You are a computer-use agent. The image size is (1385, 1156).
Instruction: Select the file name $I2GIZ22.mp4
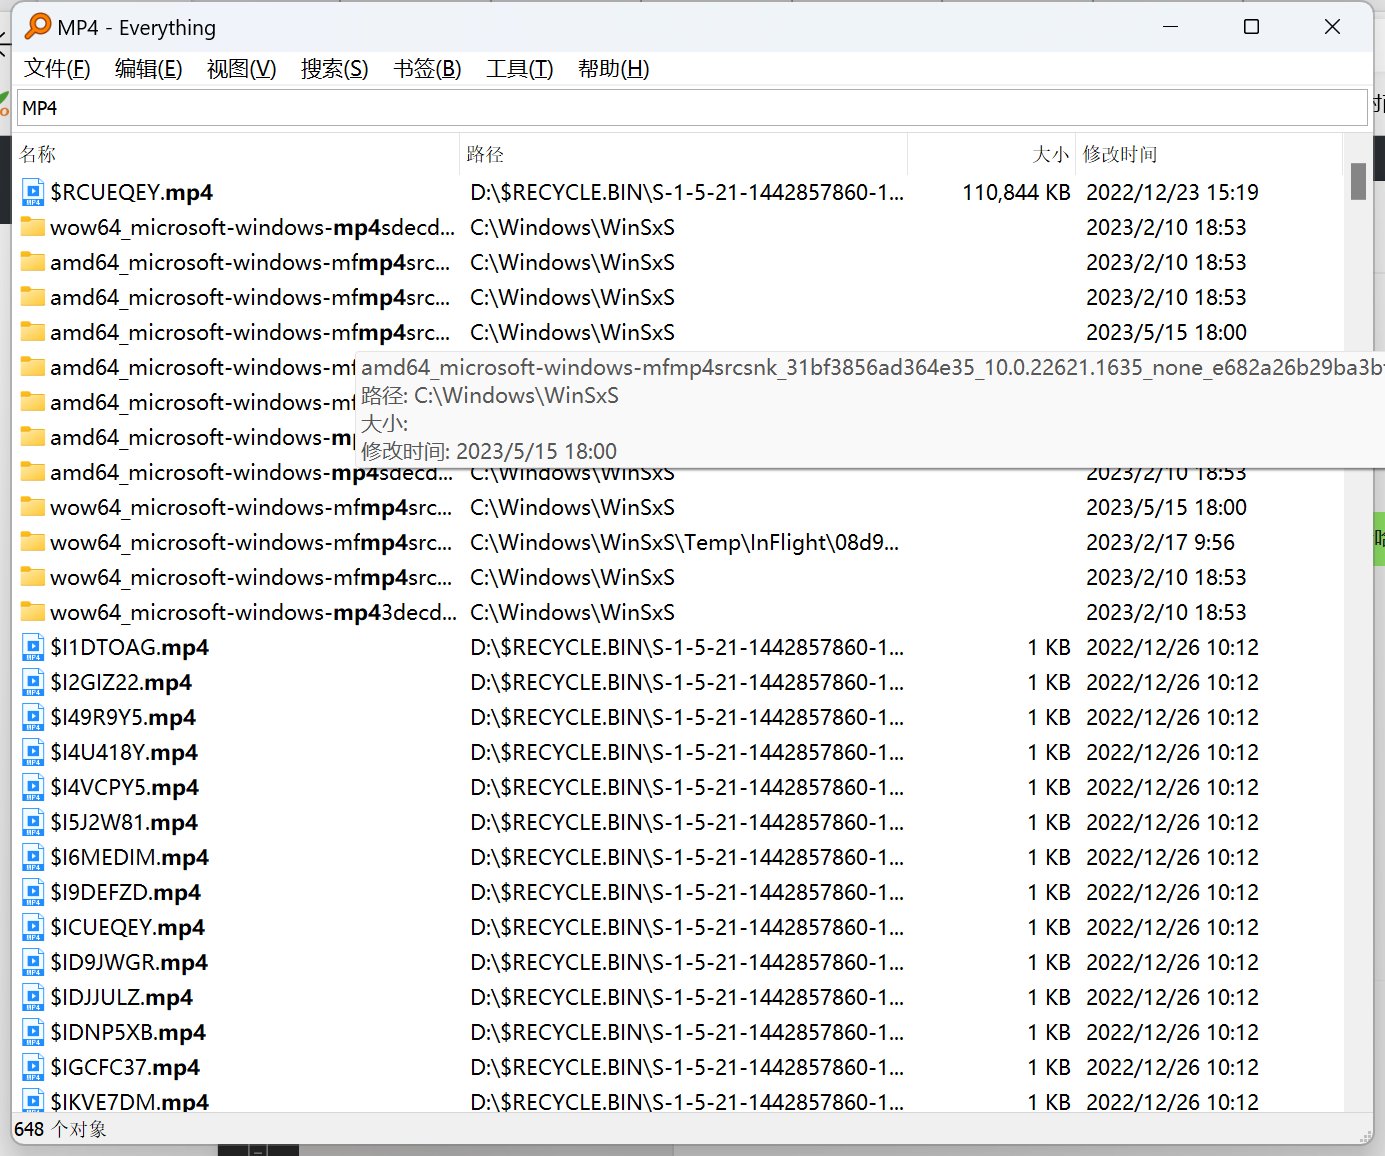pos(121,682)
